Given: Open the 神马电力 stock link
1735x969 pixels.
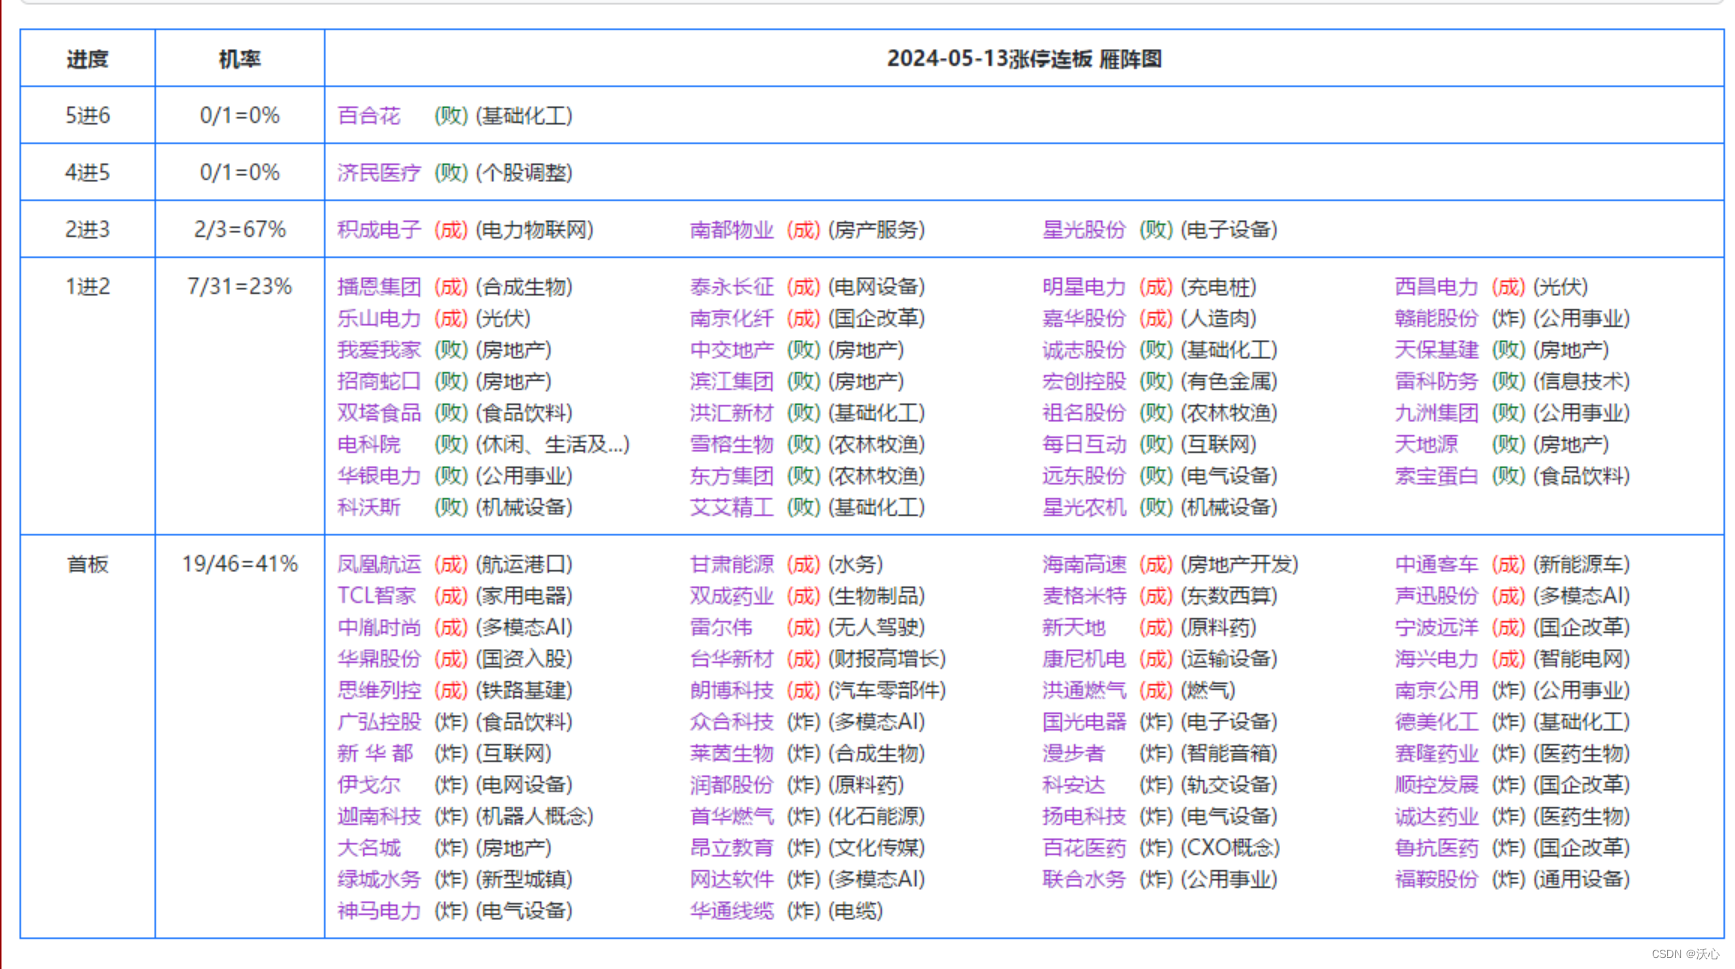Looking at the screenshot, I should (379, 911).
